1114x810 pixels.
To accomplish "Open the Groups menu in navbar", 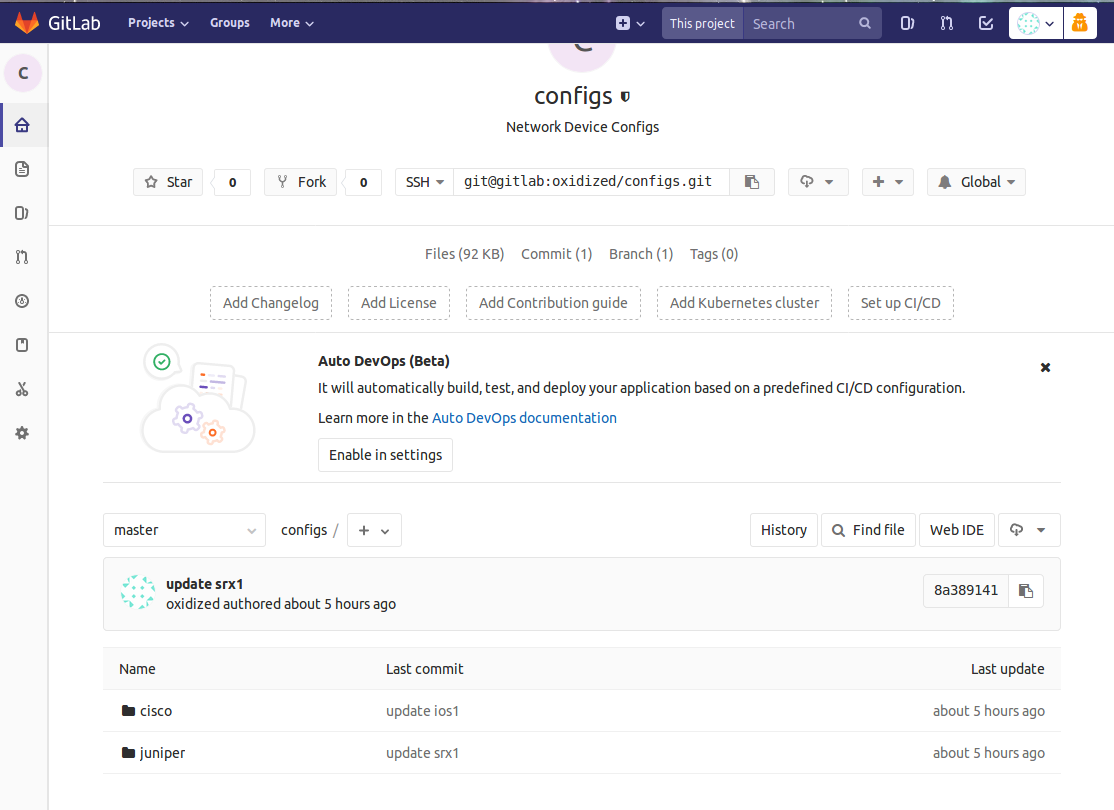I will click(x=230, y=23).
